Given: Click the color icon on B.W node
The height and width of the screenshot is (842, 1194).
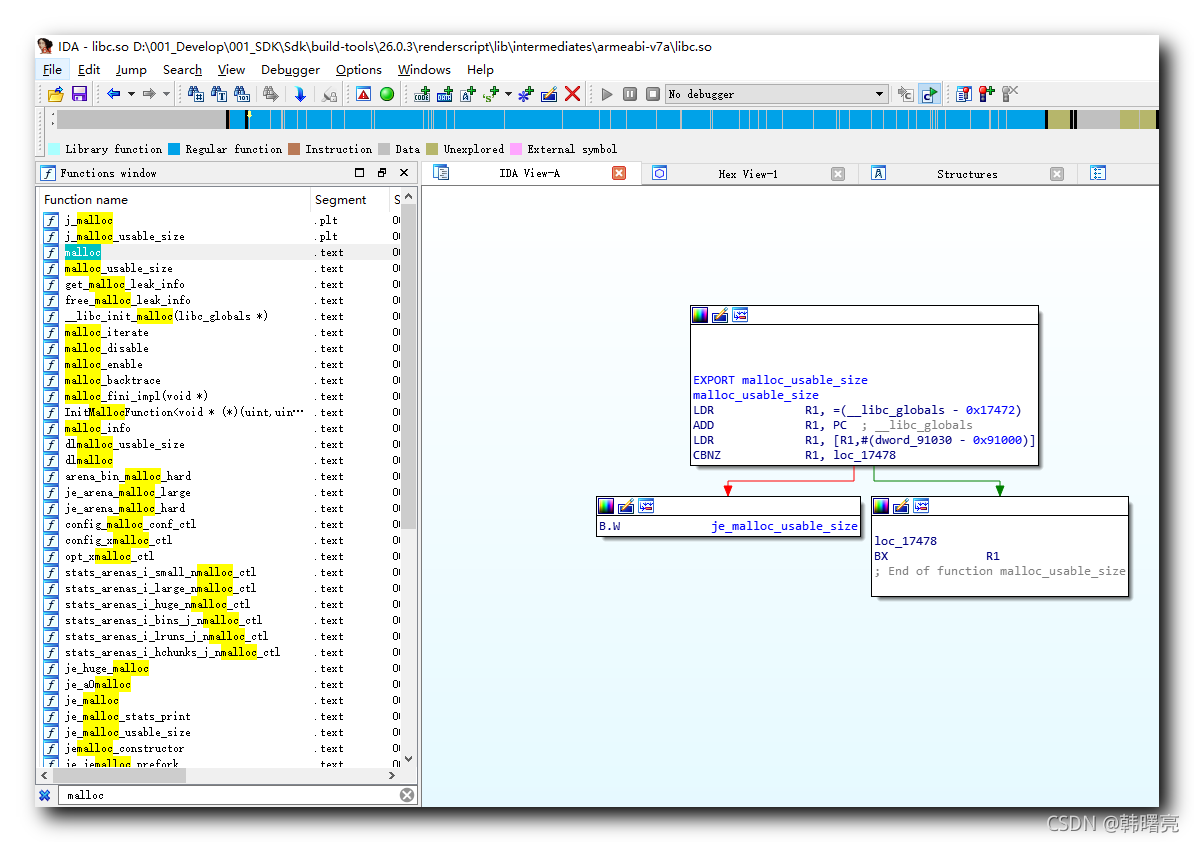Looking at the screenshot, I should pos(606,506).
